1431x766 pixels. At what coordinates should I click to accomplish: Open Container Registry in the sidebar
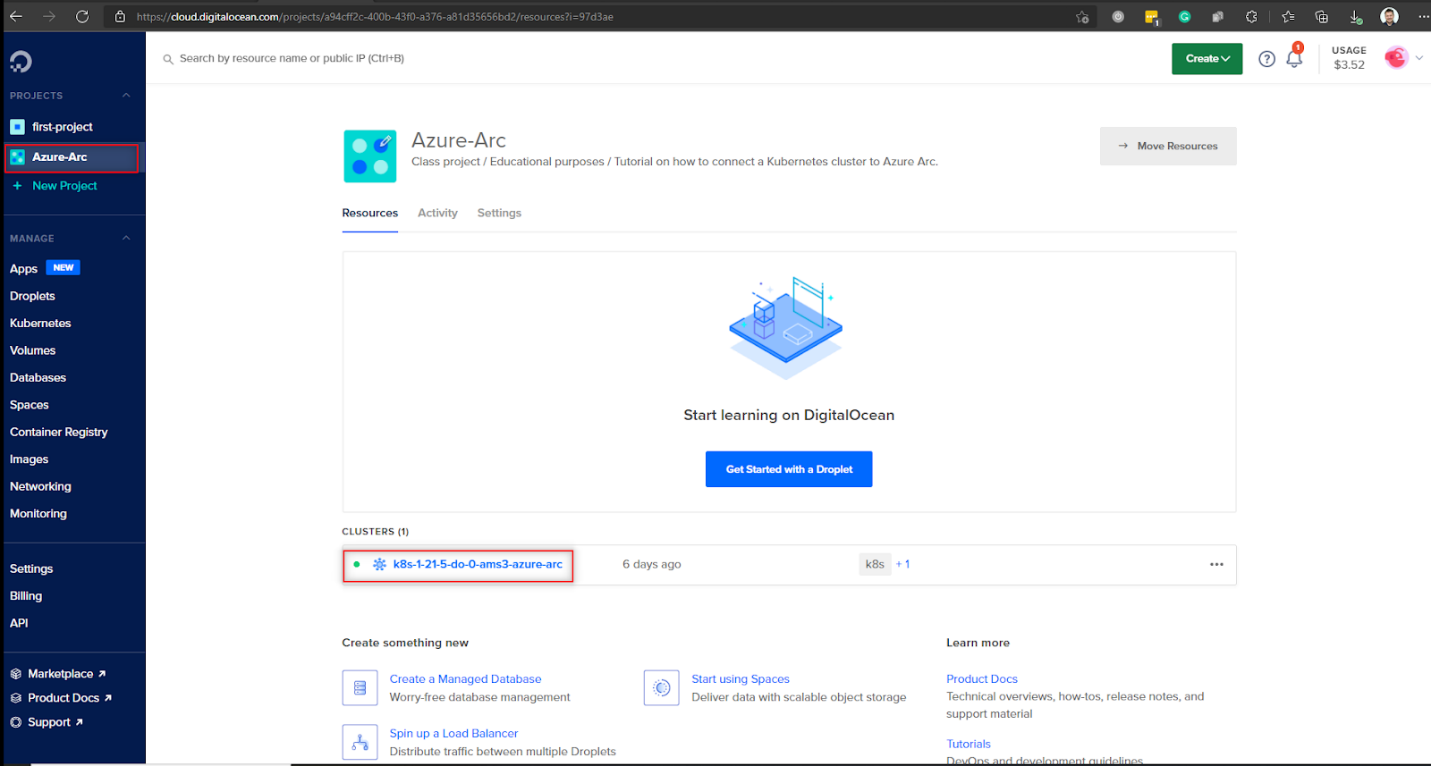[59, 432]
